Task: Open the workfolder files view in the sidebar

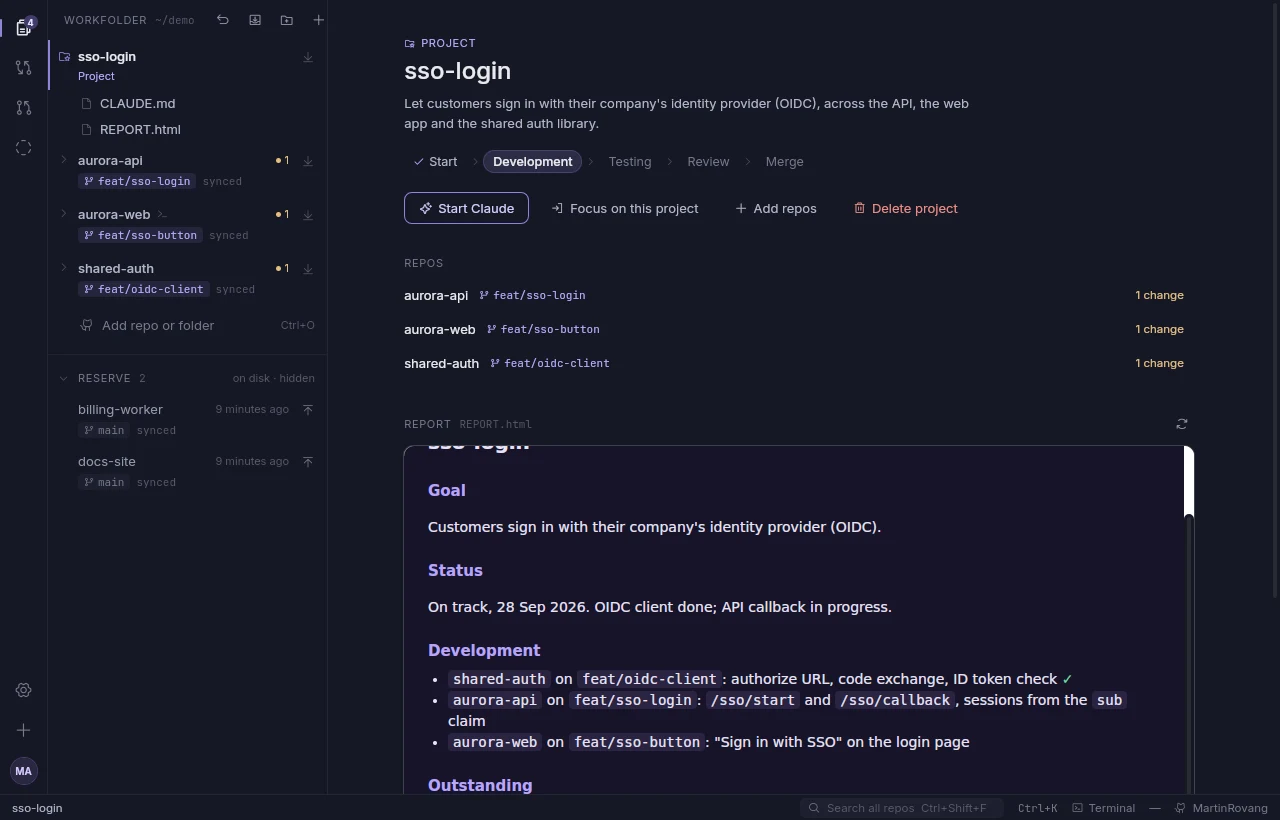Action: [x=24, y=27]
